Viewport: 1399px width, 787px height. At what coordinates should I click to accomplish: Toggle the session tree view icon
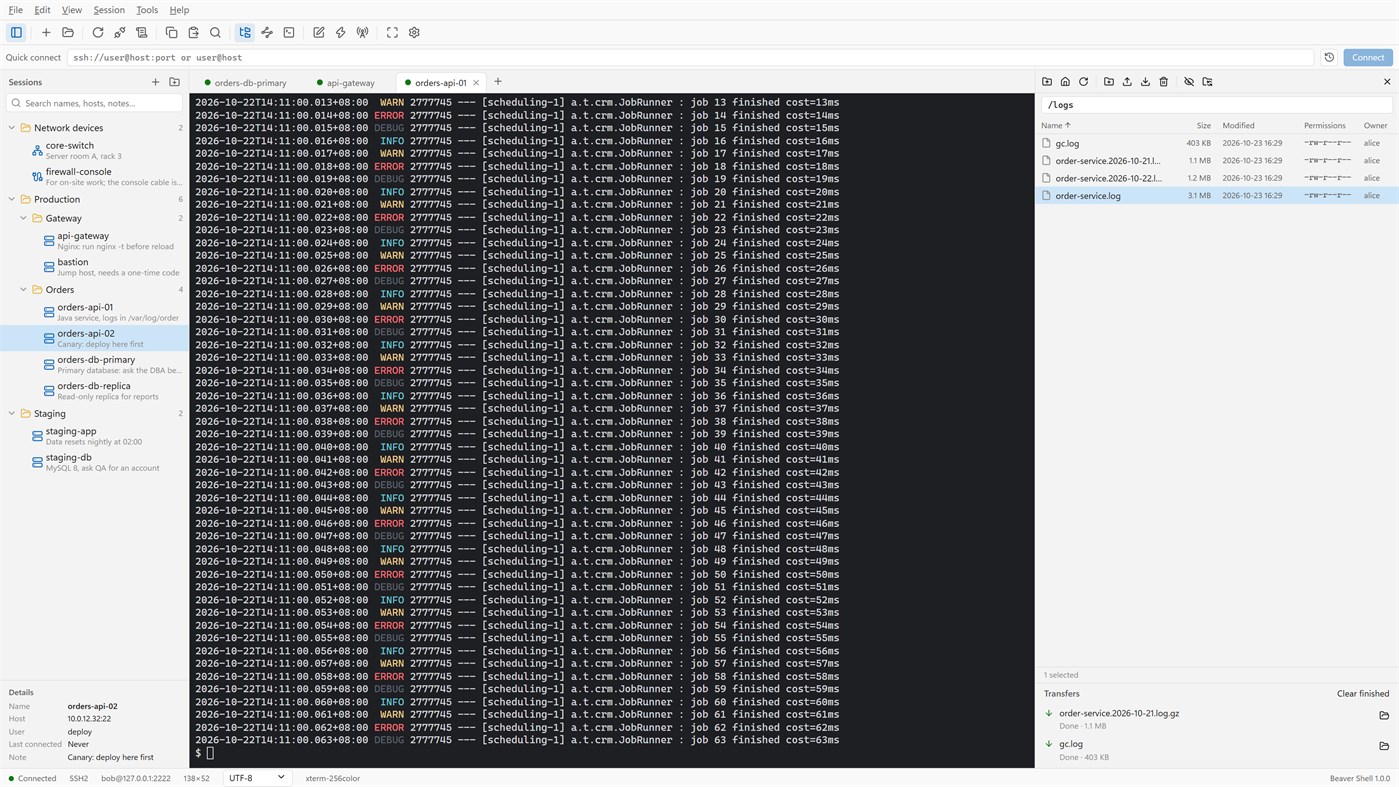(245, 33)
